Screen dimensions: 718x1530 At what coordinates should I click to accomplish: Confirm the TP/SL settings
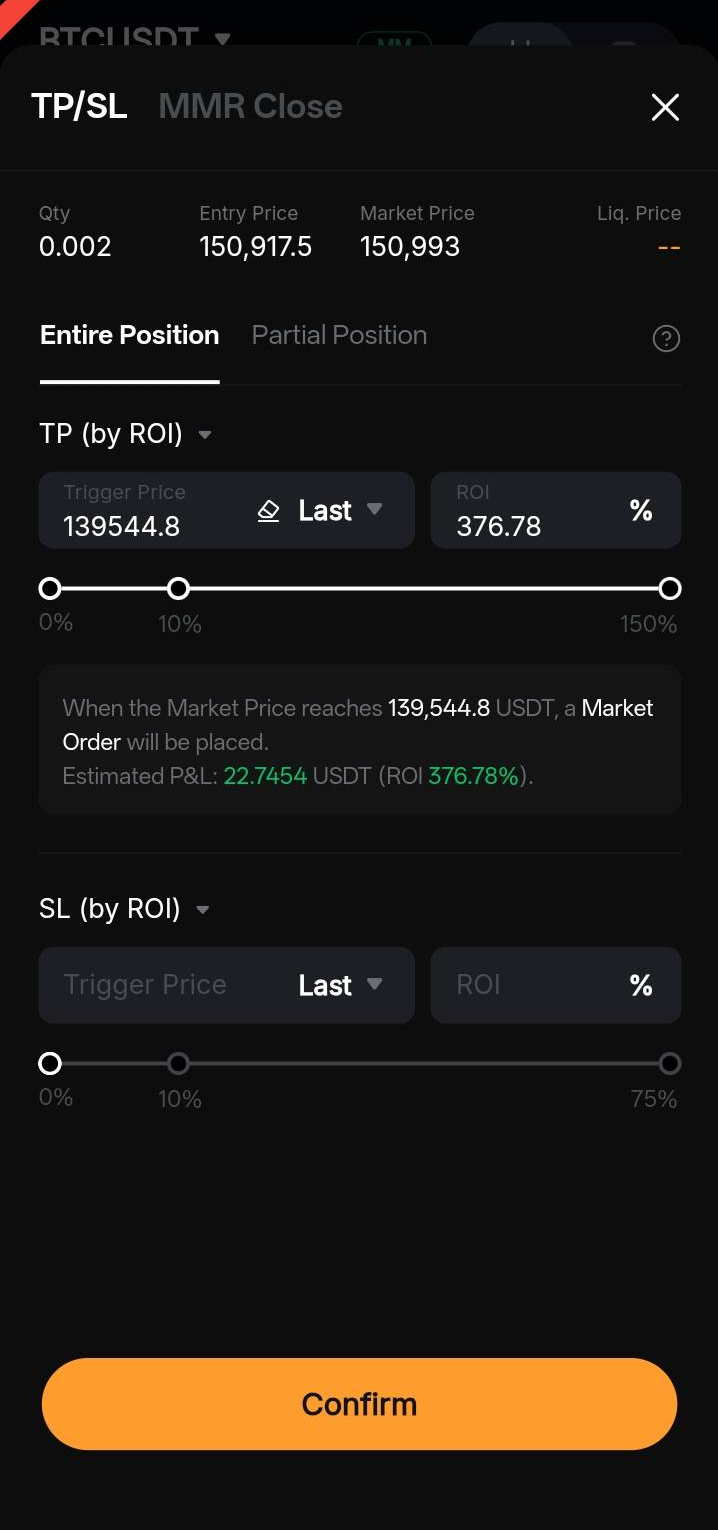(359, 1404)
